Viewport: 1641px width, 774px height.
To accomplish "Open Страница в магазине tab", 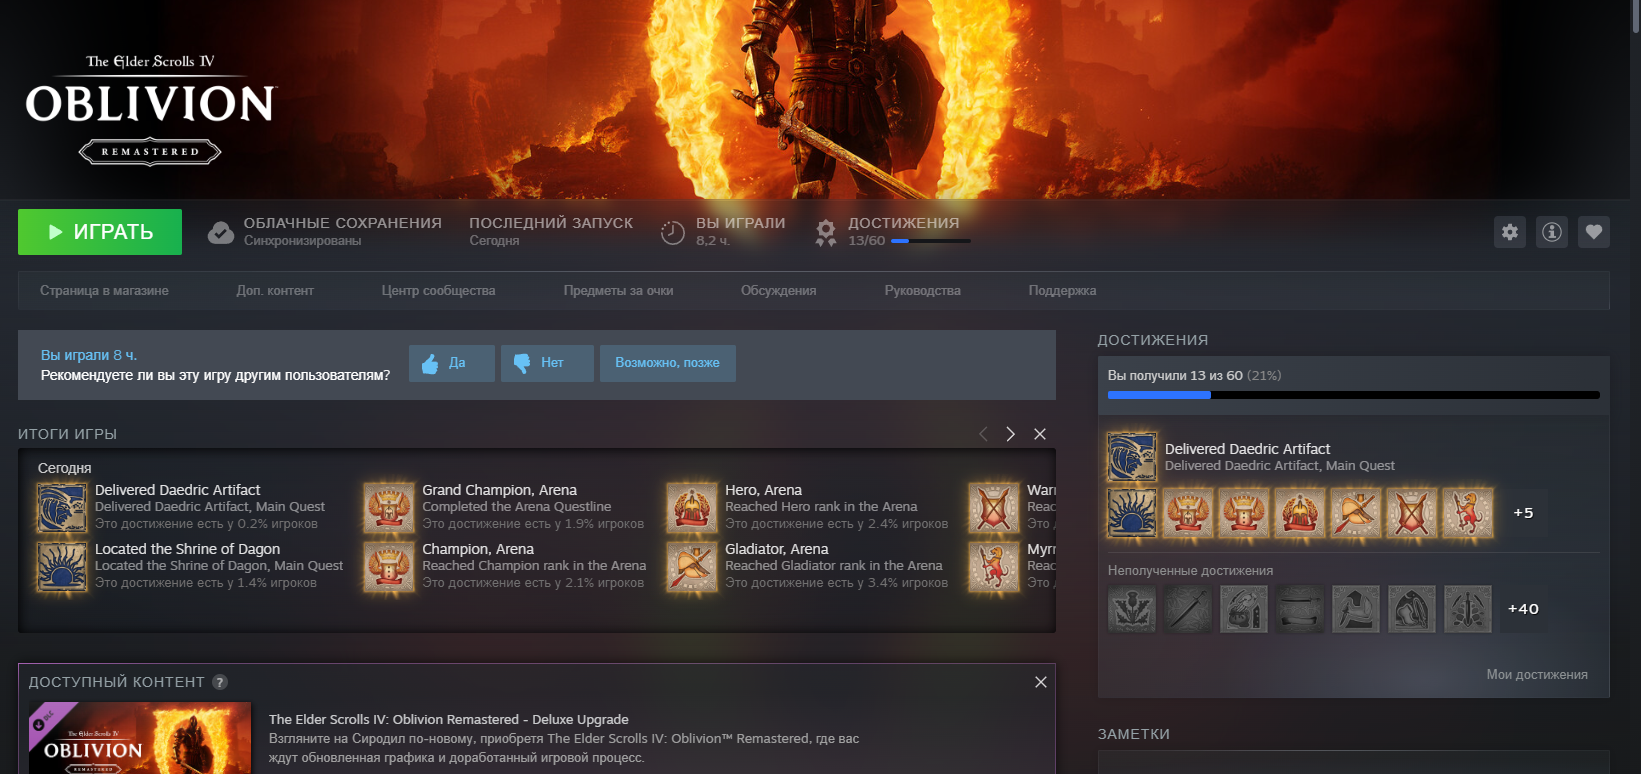I will (104, 291).
